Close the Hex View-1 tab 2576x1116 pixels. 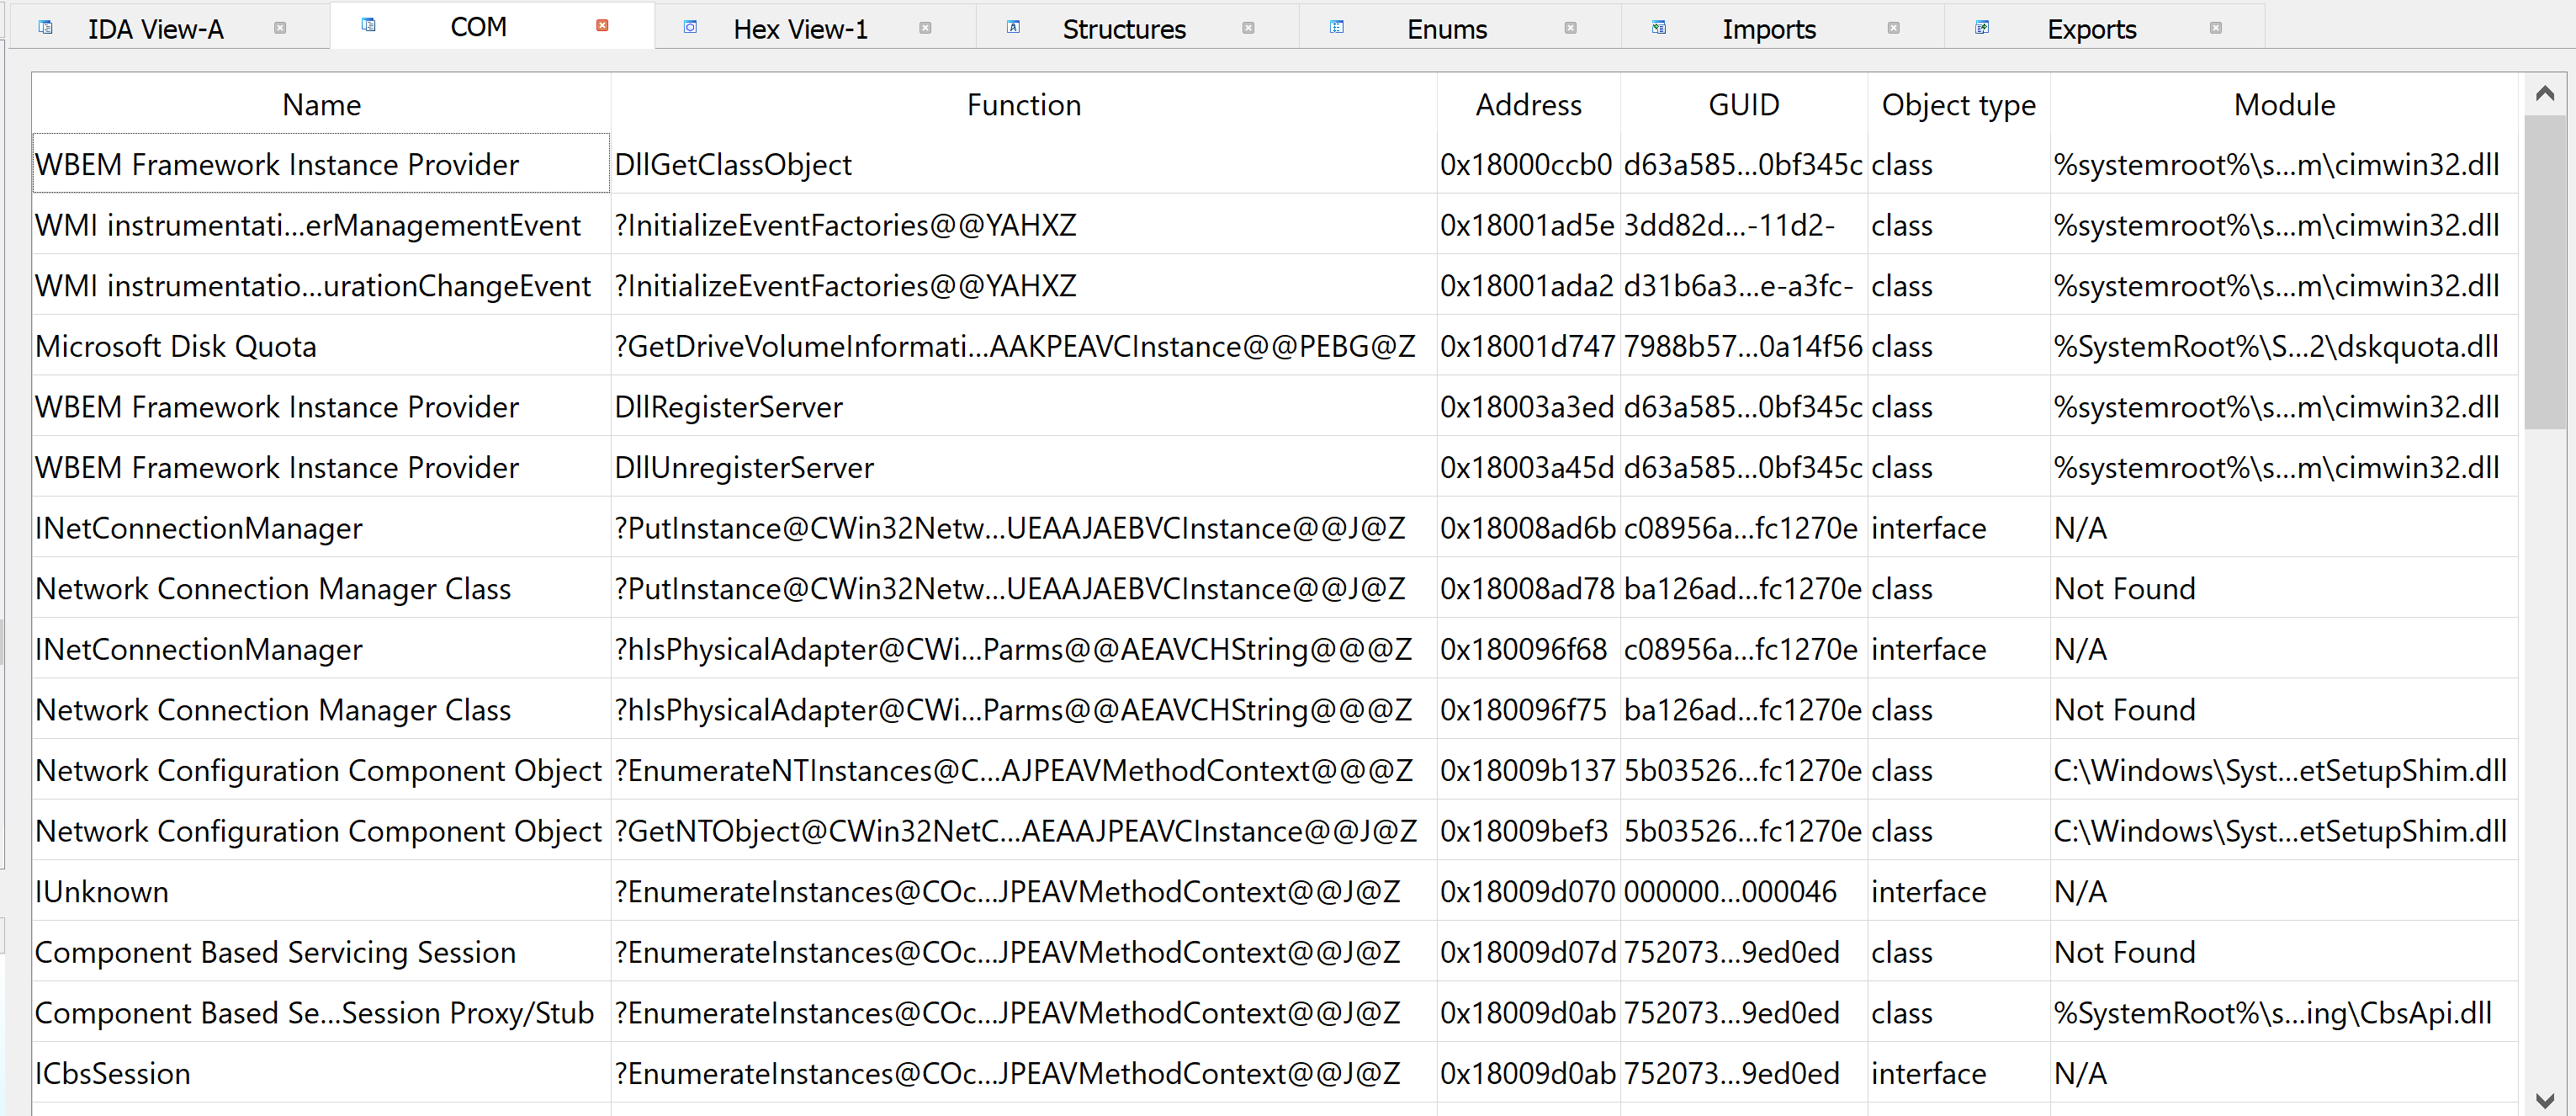click(925, 28)
